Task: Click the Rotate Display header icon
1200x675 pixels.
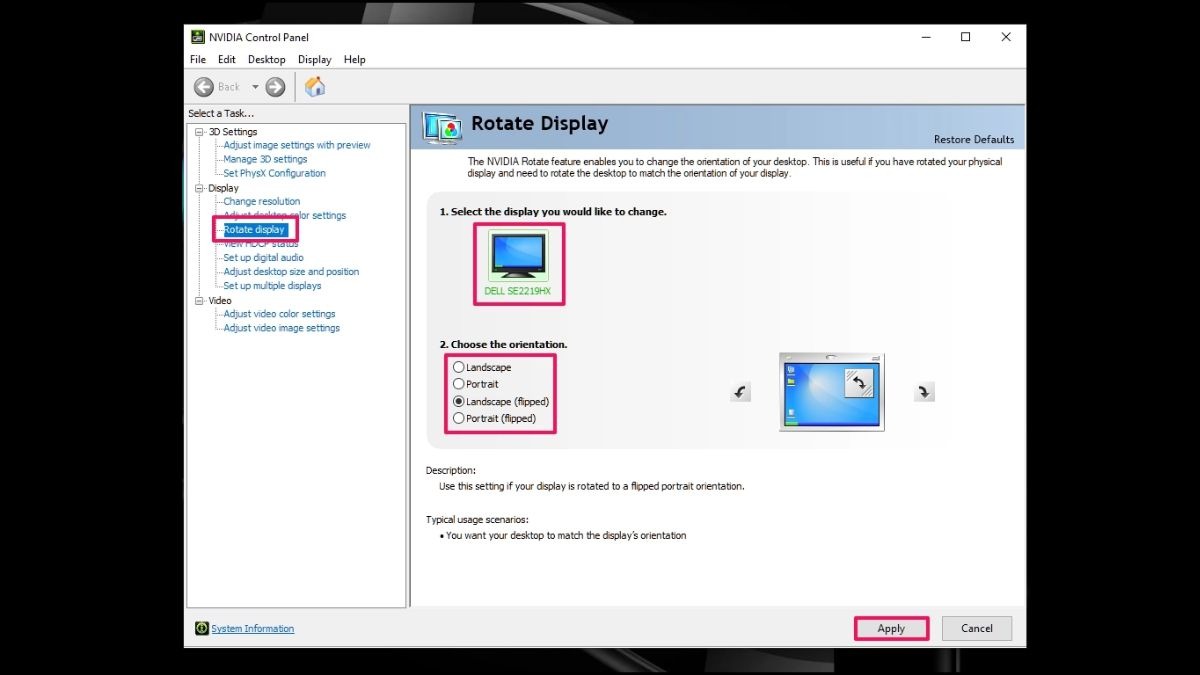Action: click(x=442, y=129)
